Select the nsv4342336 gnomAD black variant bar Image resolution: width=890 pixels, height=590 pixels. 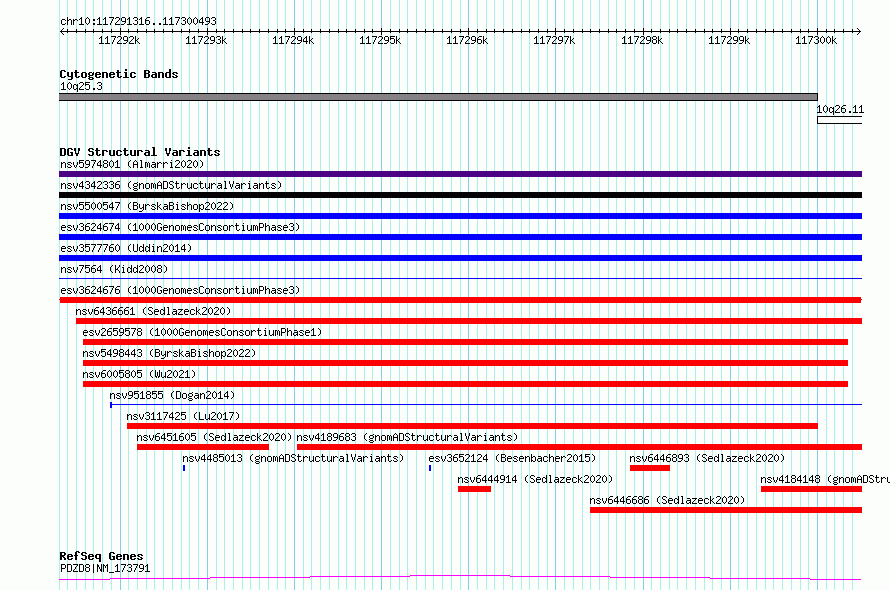tap(460, 195)
